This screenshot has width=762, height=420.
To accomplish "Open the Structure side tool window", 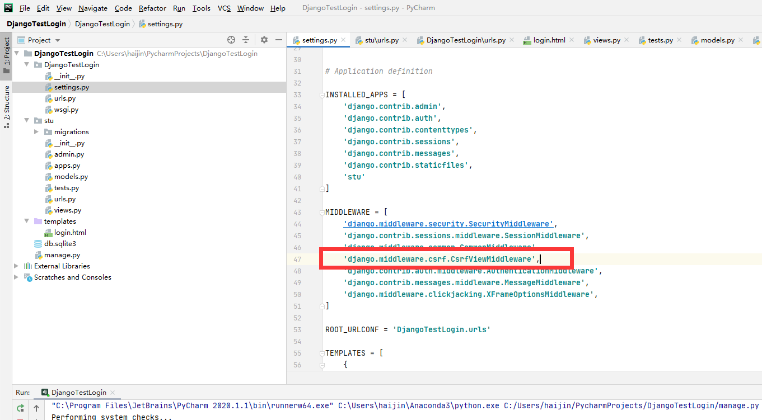I will pos(5,101).
